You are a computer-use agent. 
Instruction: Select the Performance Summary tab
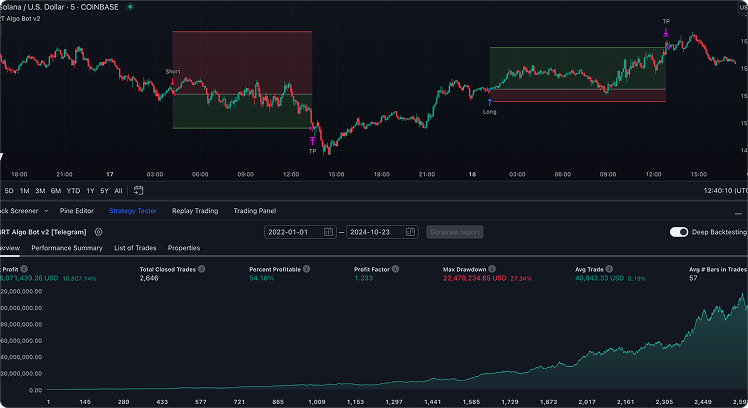tap(67, 248)
